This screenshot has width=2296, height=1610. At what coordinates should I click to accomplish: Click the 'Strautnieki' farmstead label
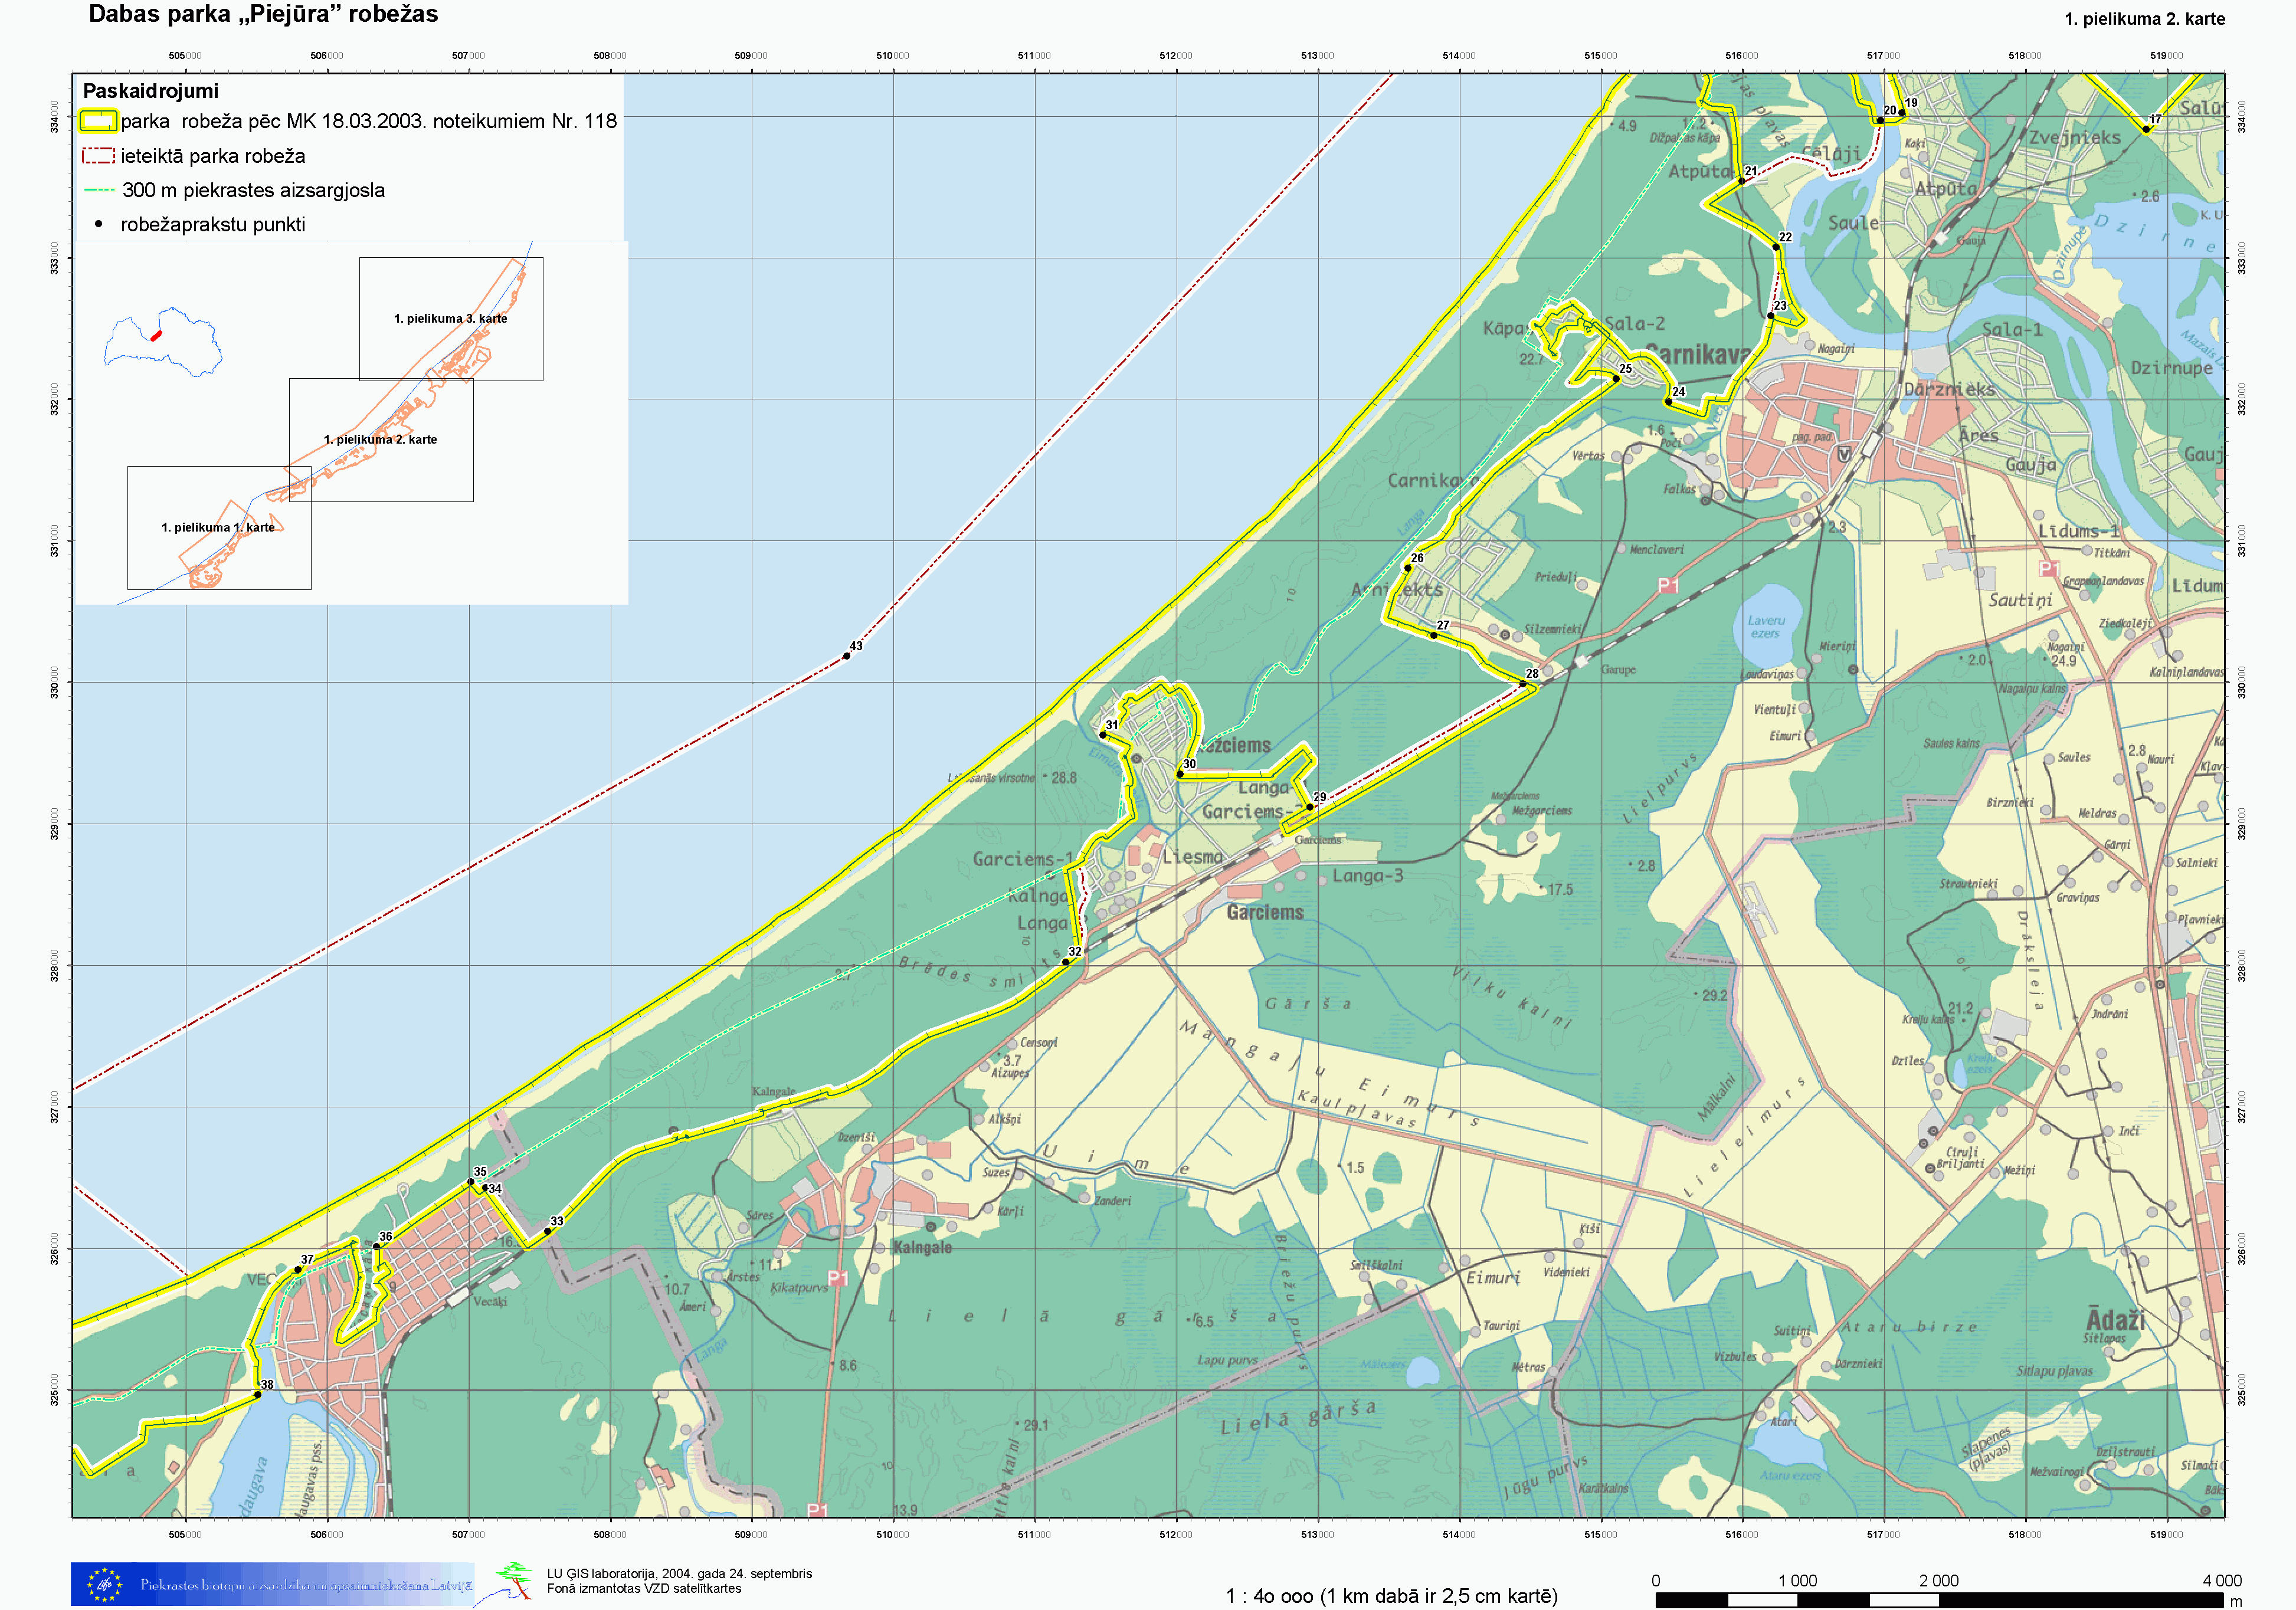pos(1968,883)
